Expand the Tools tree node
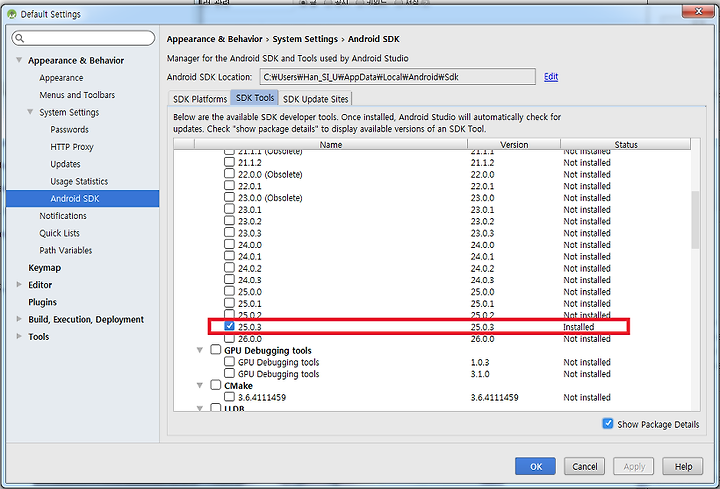Viewport: 720px width, 489px height. pos(19,336)
